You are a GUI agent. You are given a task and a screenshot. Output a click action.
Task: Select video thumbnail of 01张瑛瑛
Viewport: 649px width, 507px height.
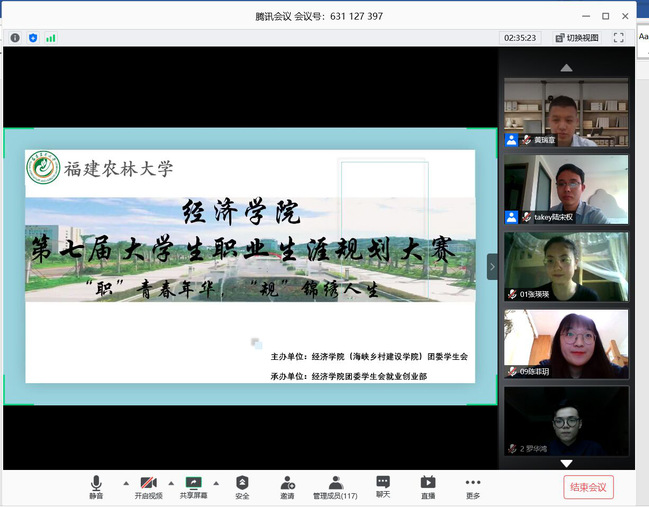[x=566, y=266]
